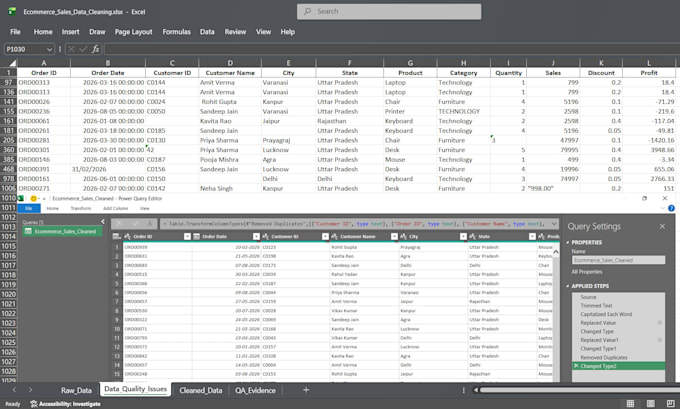Select column A header
680x409 pixels.
pos(43,63)
